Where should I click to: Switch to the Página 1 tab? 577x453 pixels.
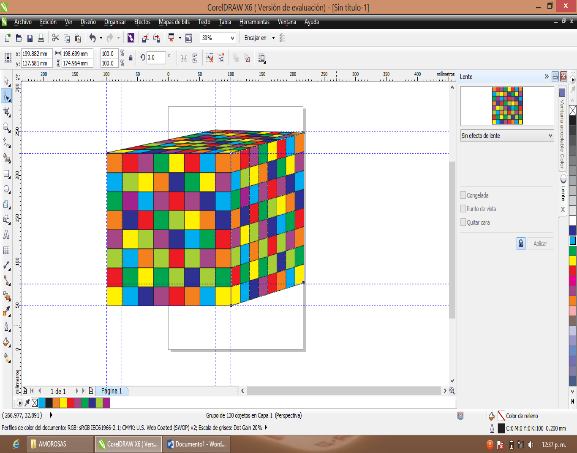point(111,391)
